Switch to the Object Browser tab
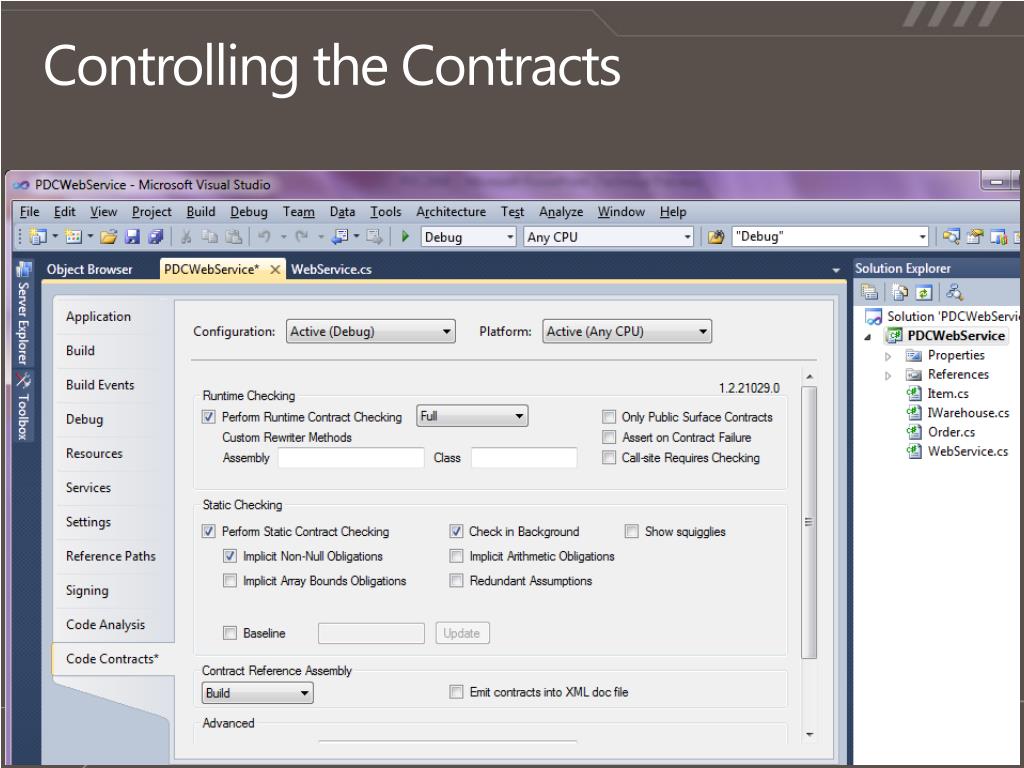 89,269
